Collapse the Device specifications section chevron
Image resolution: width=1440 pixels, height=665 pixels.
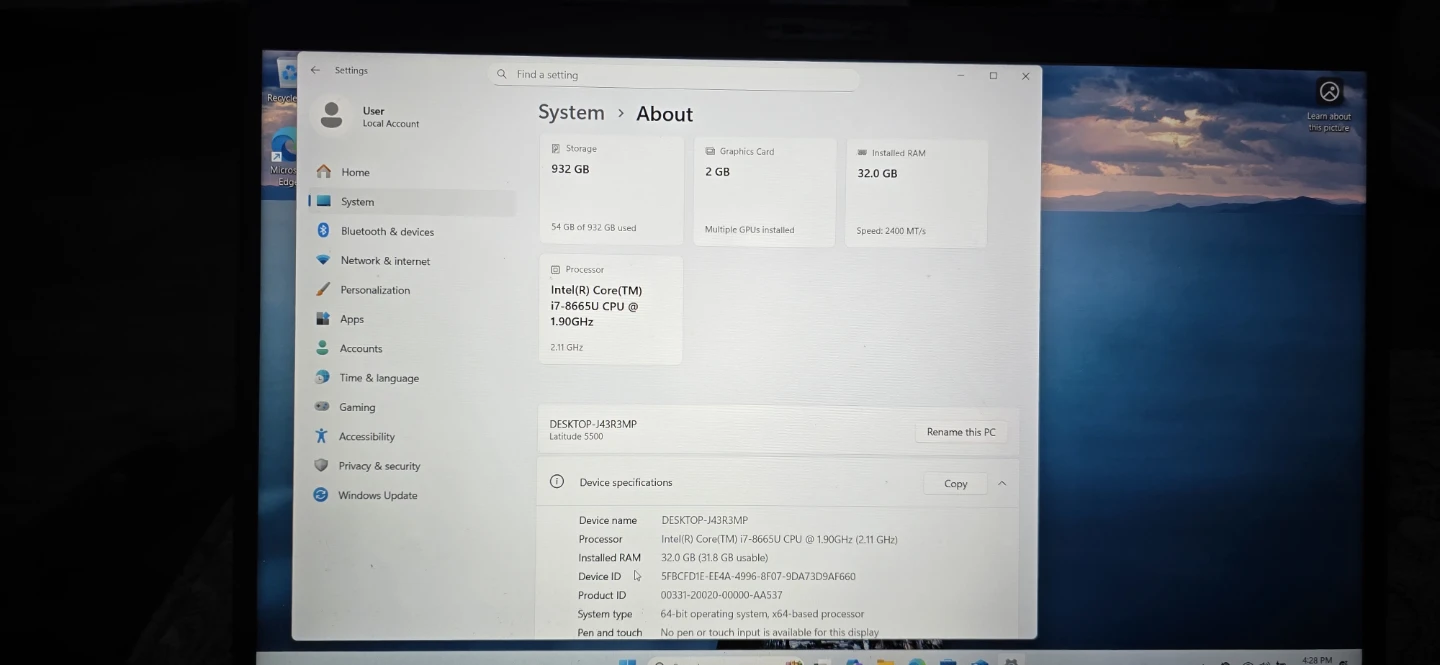tap(1001, 483)
